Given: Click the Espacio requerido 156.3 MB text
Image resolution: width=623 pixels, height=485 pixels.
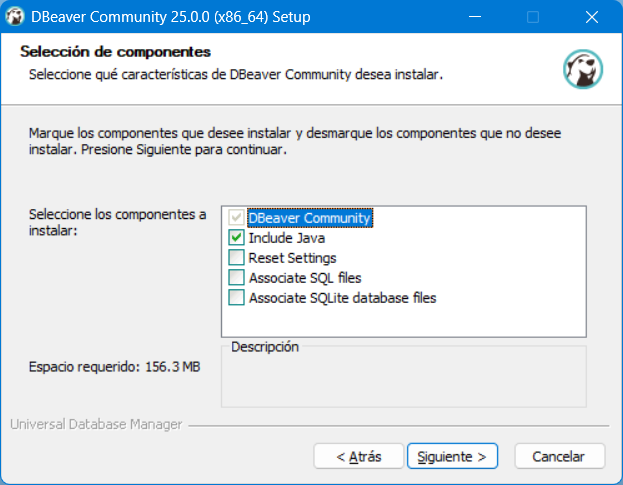Looking at the screenshot, I should 114,367.
